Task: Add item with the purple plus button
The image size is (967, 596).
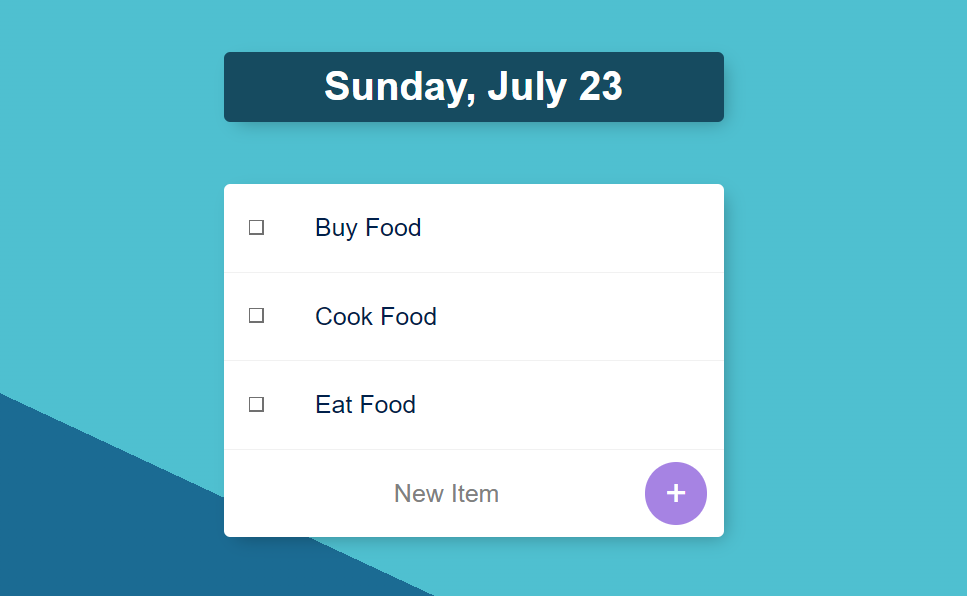Action: click(675, 493)
